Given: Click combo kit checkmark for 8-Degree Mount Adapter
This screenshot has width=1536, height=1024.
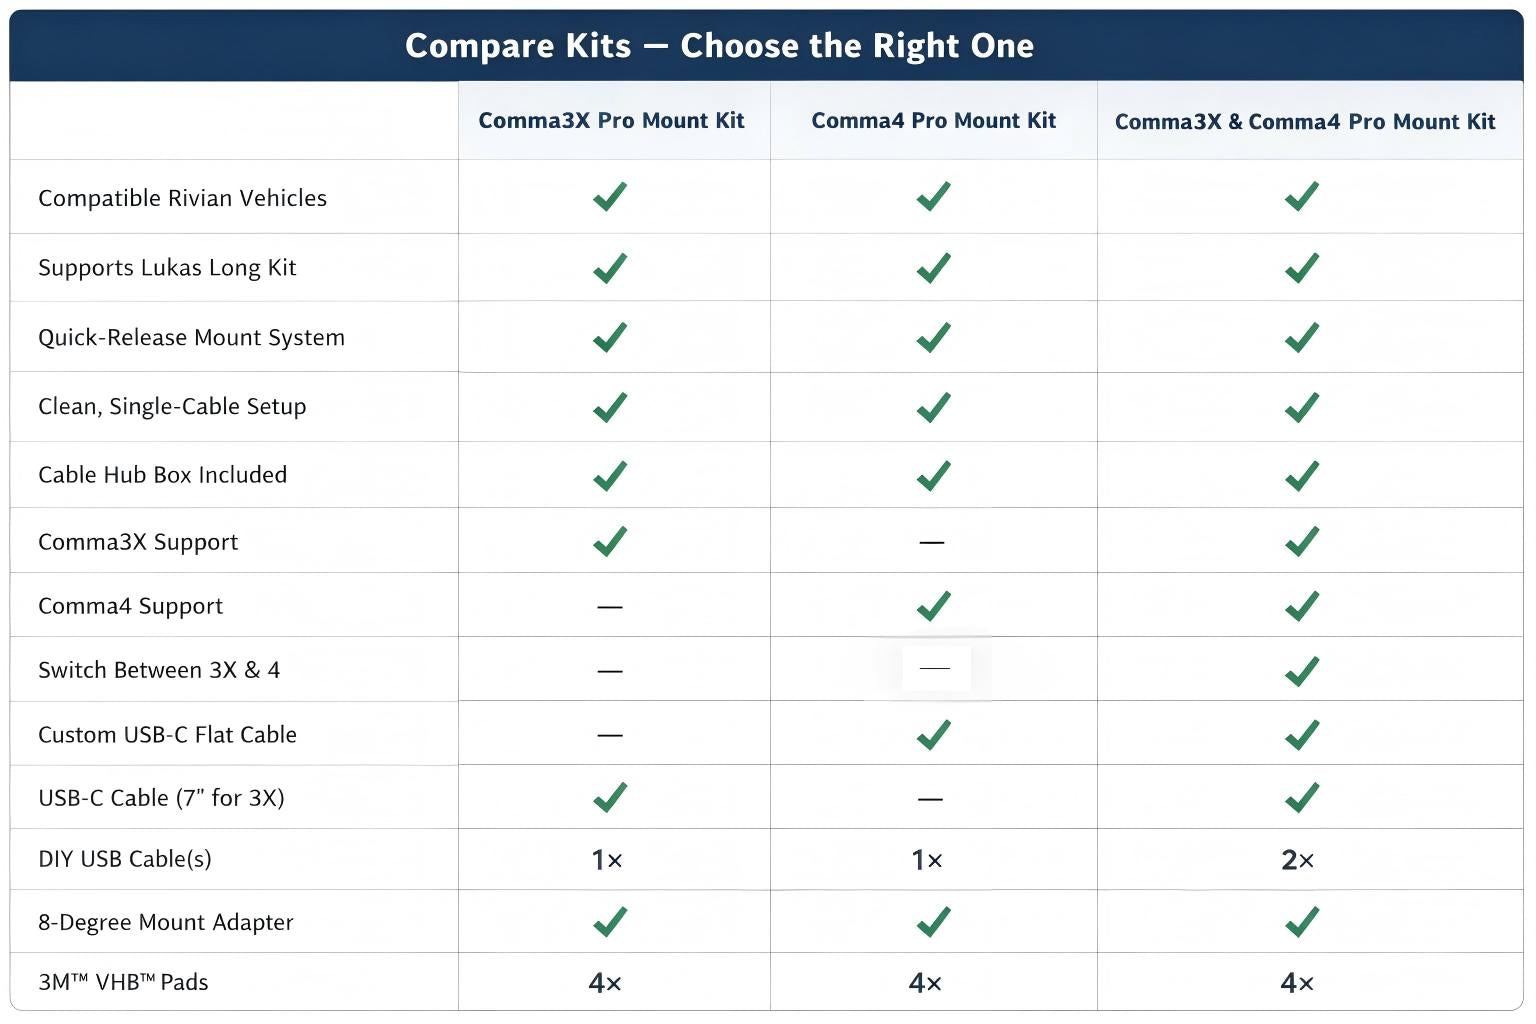Looking at the screenshot, I should pos(1302,921).
